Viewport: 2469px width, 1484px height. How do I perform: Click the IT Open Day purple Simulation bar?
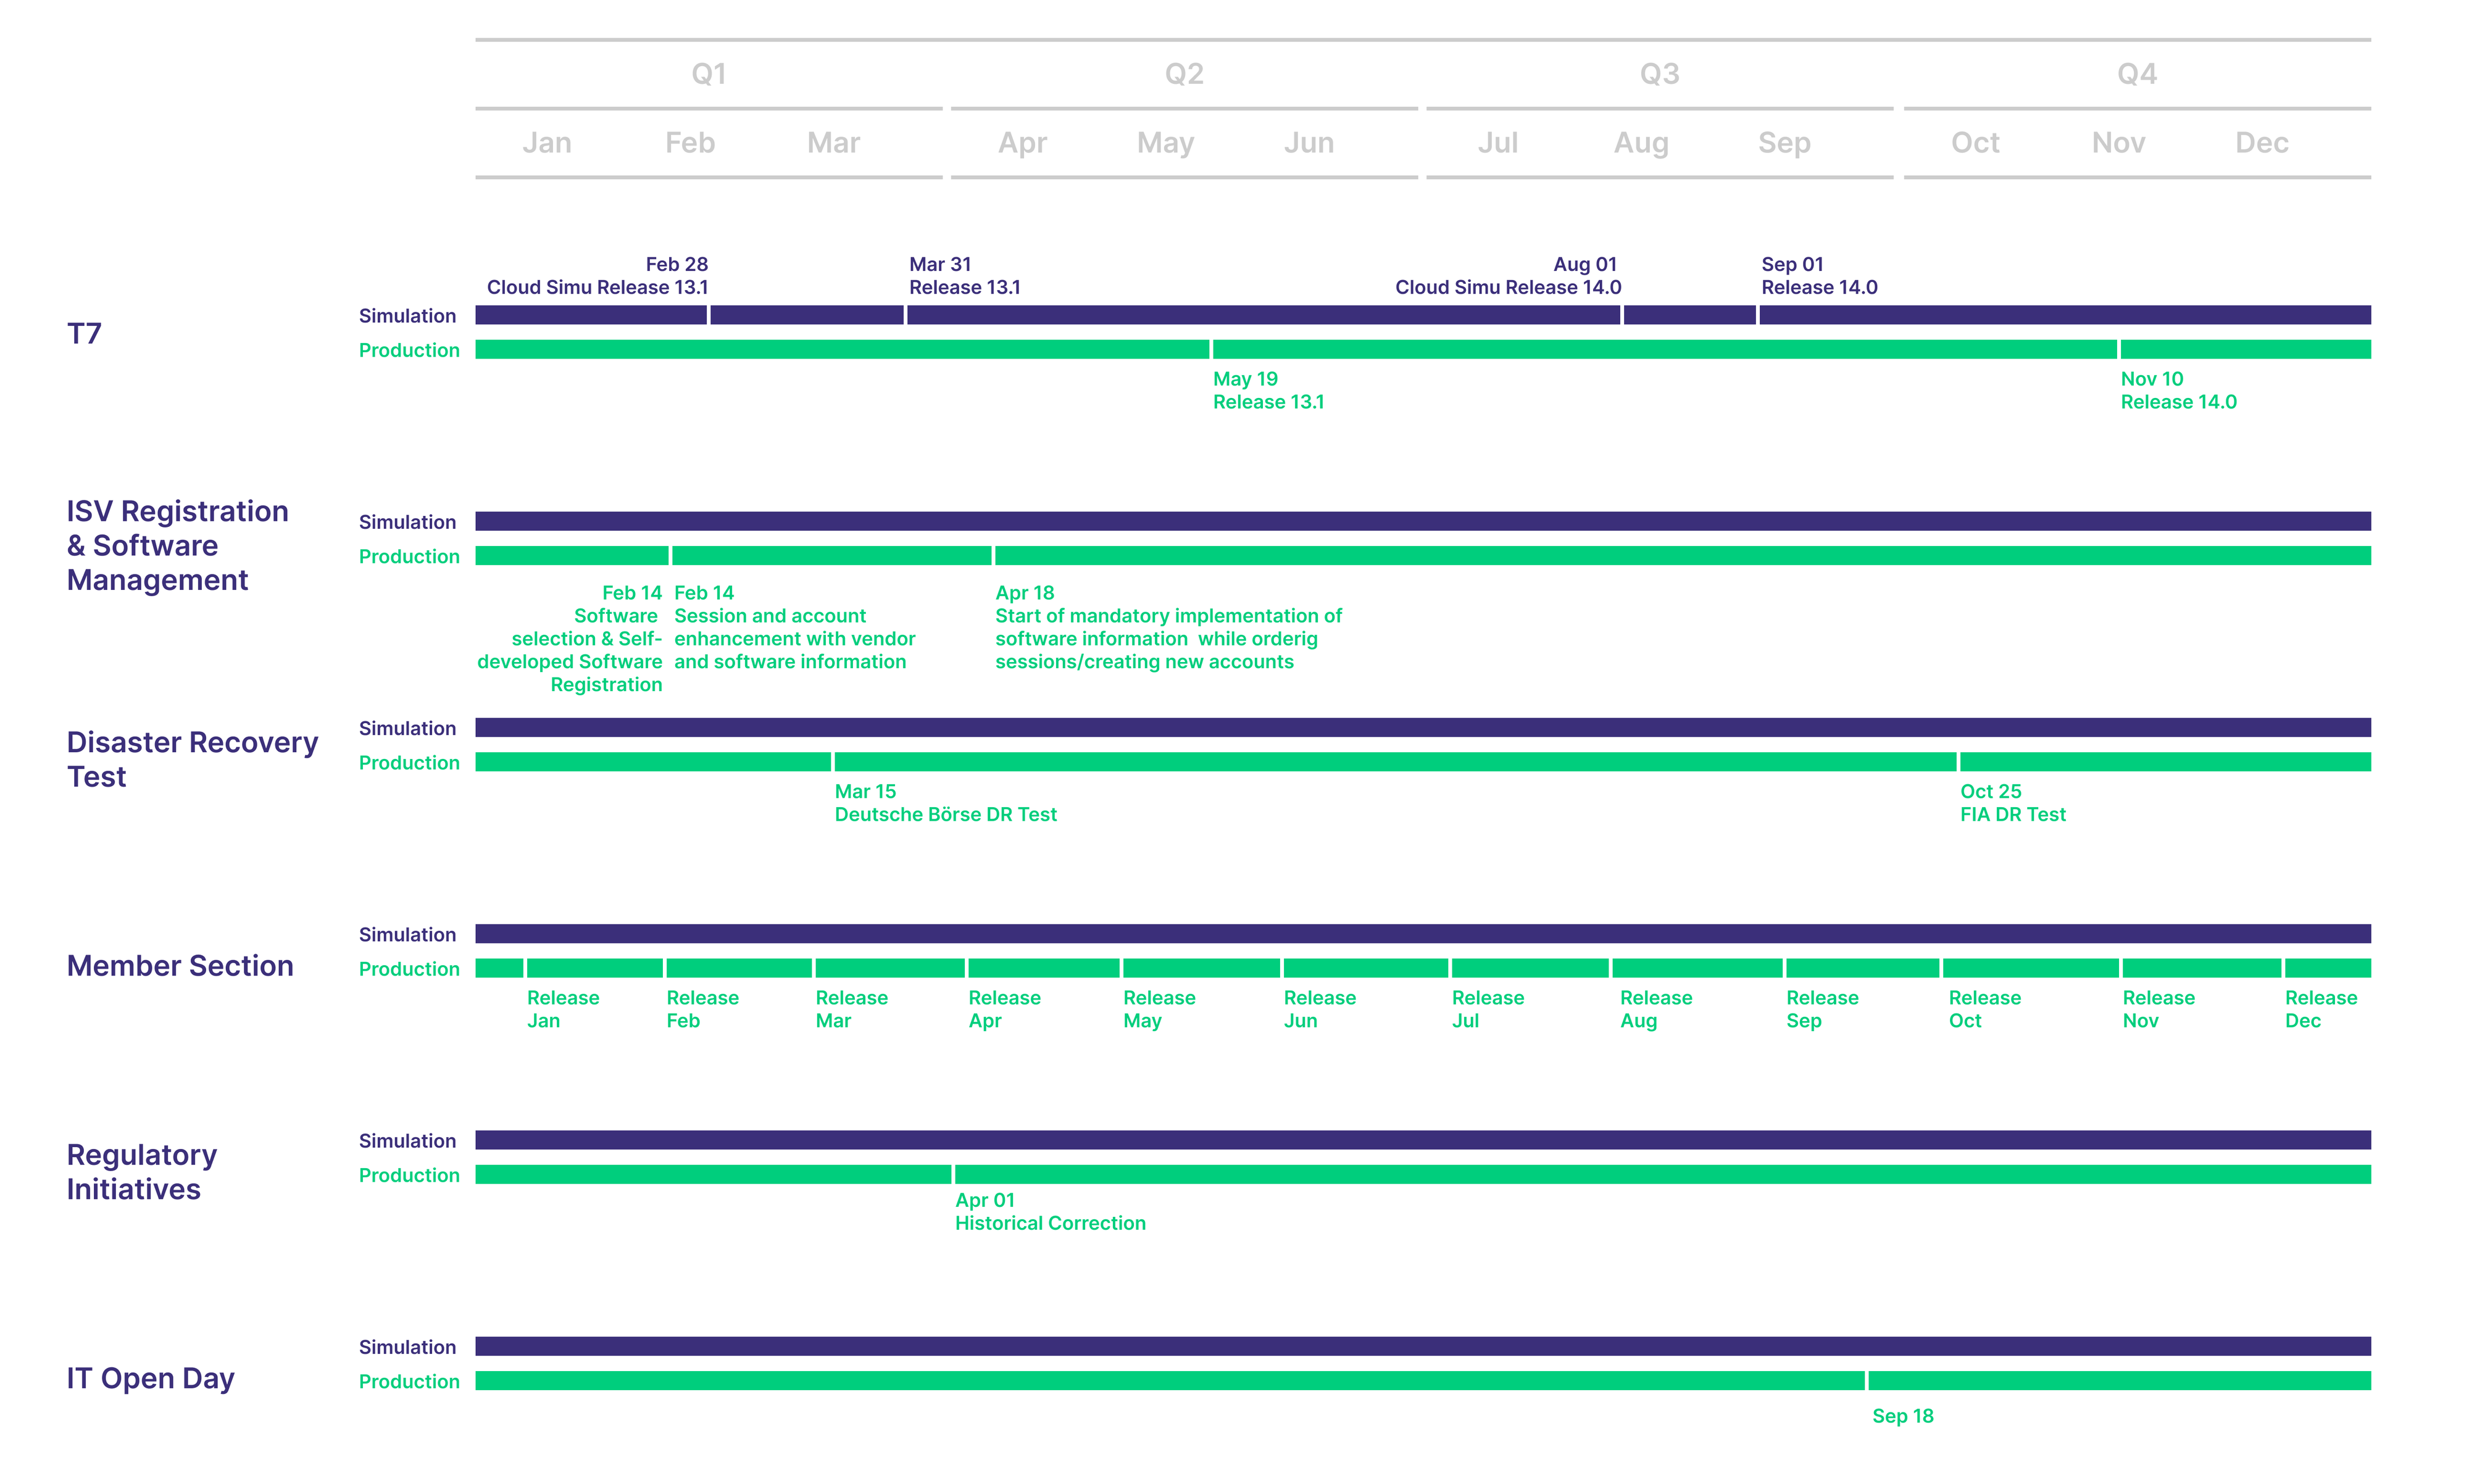tap(1422, 1346)
